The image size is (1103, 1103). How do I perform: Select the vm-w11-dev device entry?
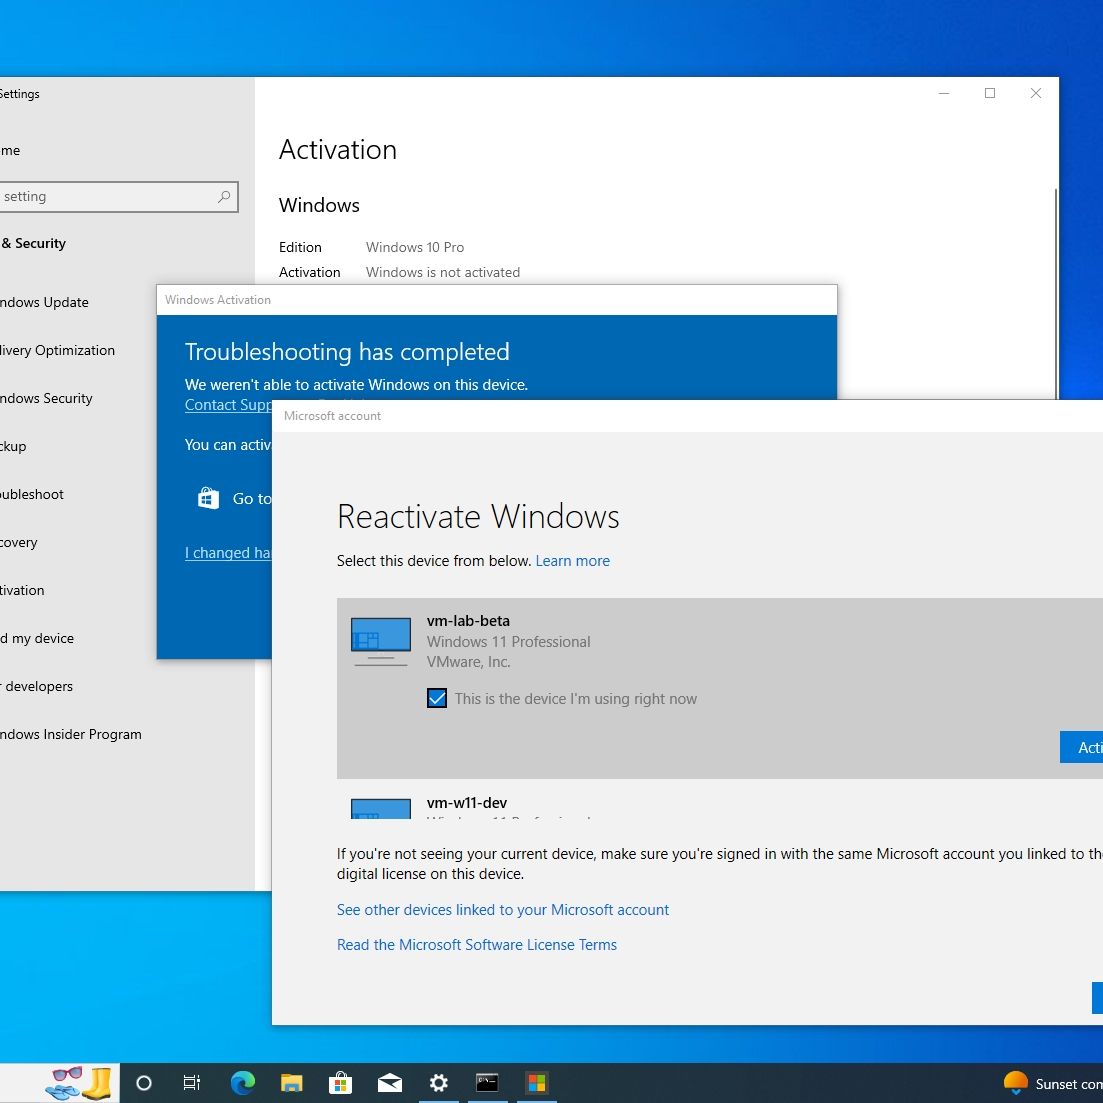467,803
